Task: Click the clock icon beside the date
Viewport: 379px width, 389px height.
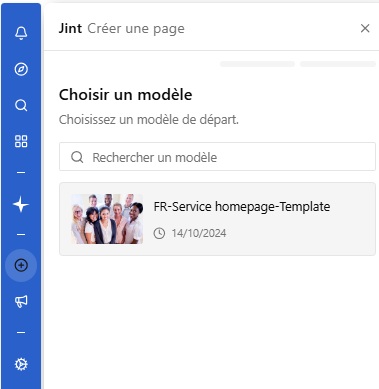Action: 159,233
